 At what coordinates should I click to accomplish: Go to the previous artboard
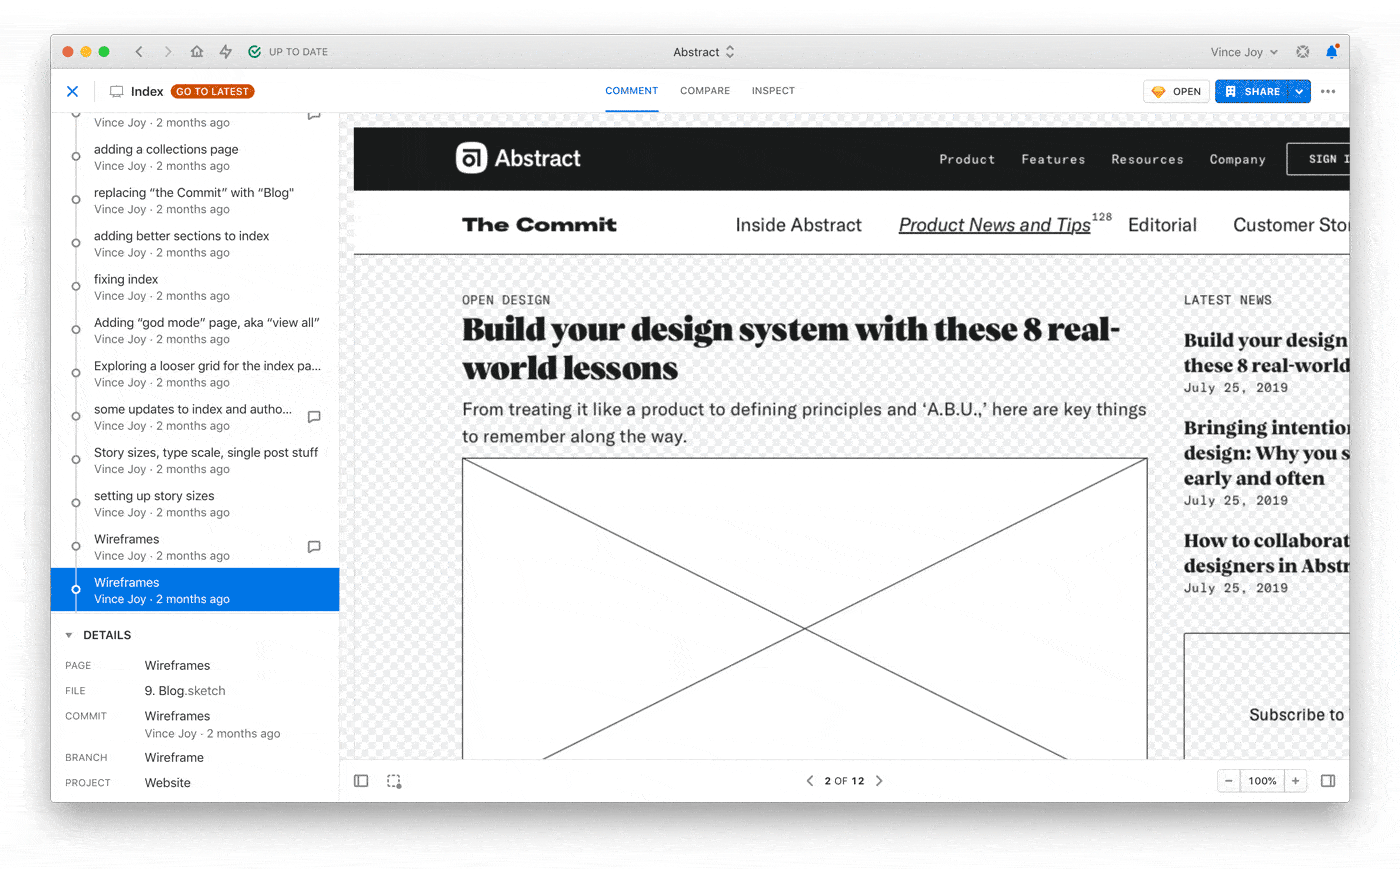(x=810, y=781)
